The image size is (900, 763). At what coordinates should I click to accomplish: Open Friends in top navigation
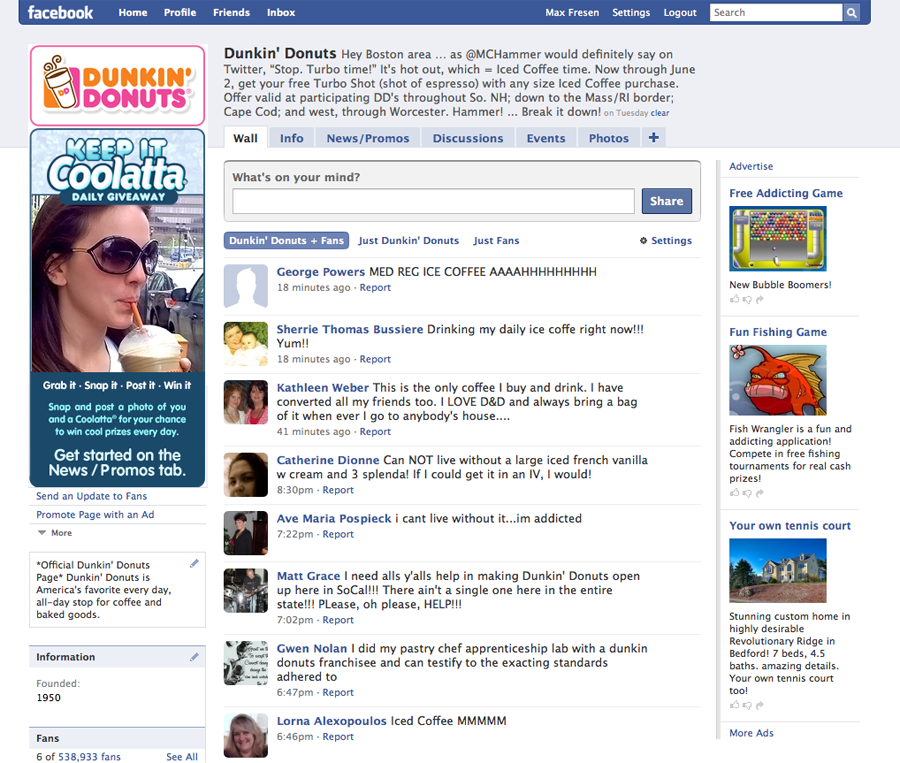click(231, 13)
